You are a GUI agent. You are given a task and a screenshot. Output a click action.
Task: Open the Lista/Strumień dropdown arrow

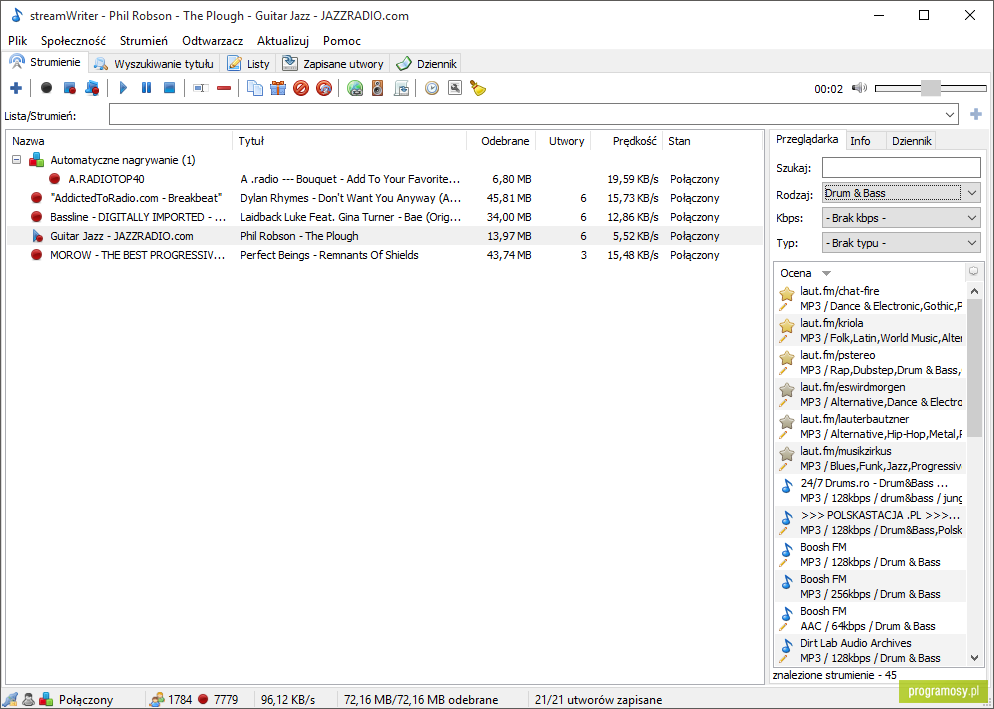[x=950, y=115]
